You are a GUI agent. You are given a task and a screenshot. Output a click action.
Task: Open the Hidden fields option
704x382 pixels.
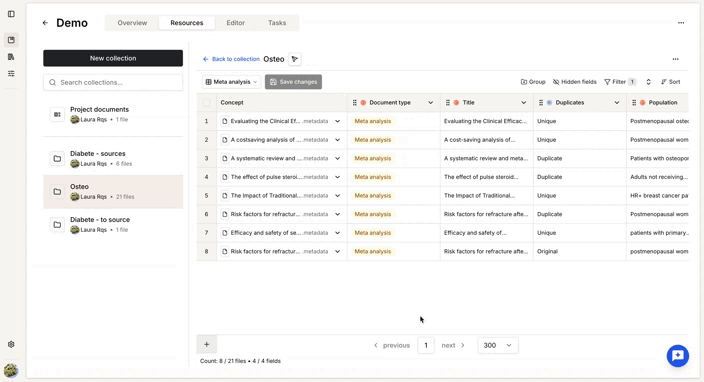[575, 82]
